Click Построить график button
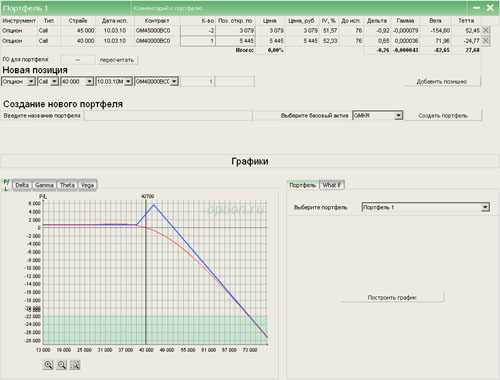Viewport: 500px width, 380px height. (x=392, y=297)
